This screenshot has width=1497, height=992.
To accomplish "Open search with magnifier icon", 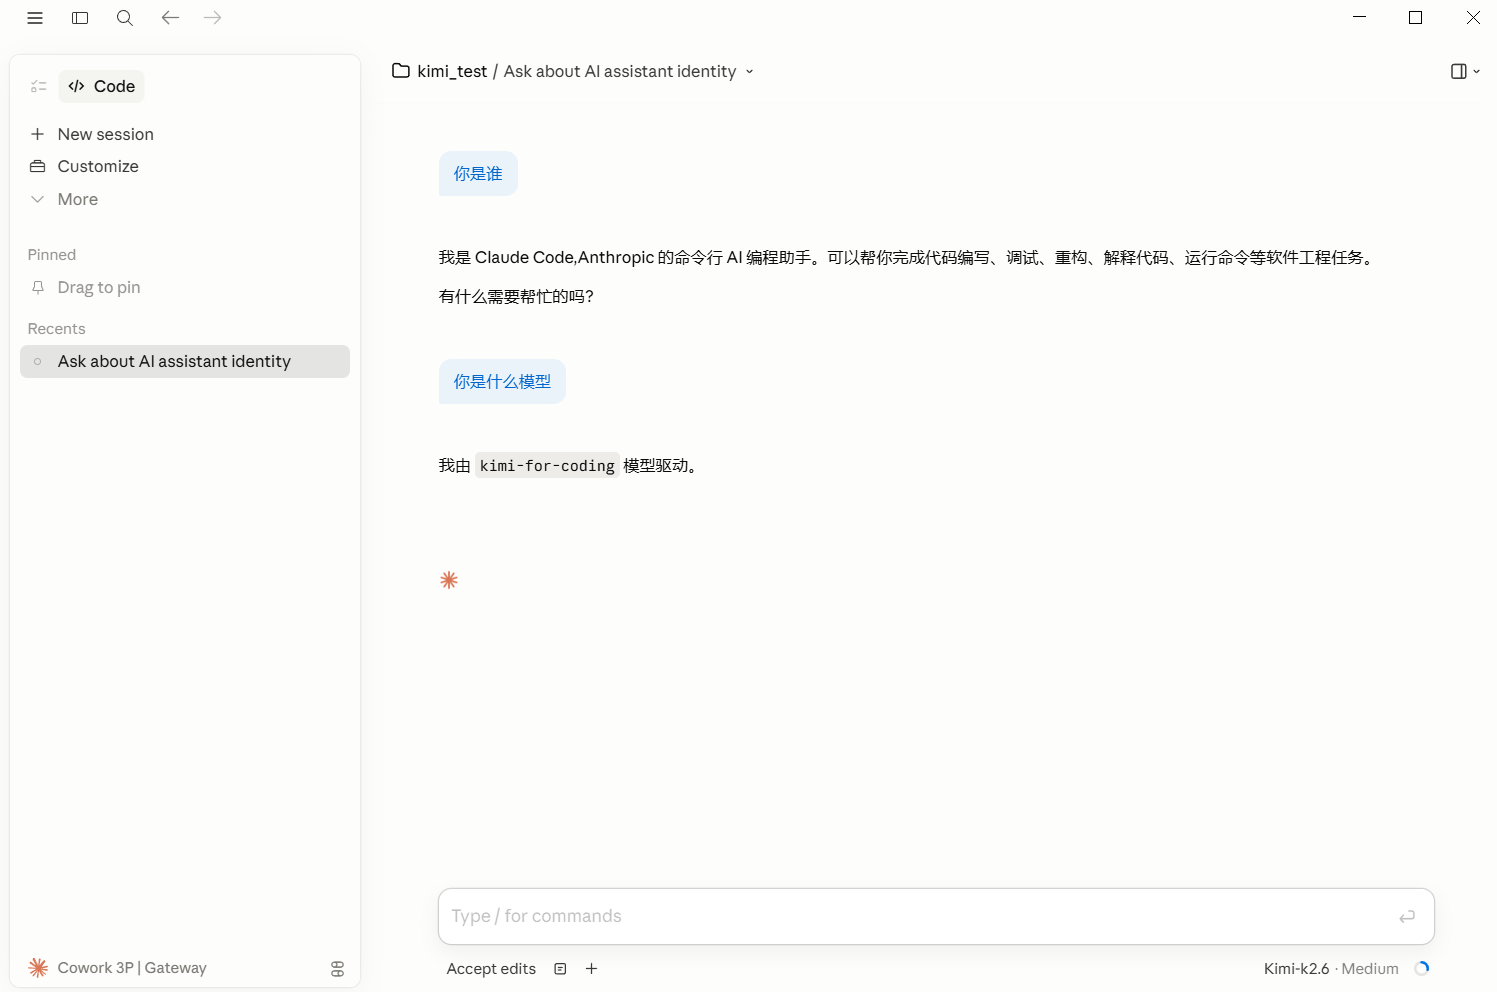I will 125,18.
